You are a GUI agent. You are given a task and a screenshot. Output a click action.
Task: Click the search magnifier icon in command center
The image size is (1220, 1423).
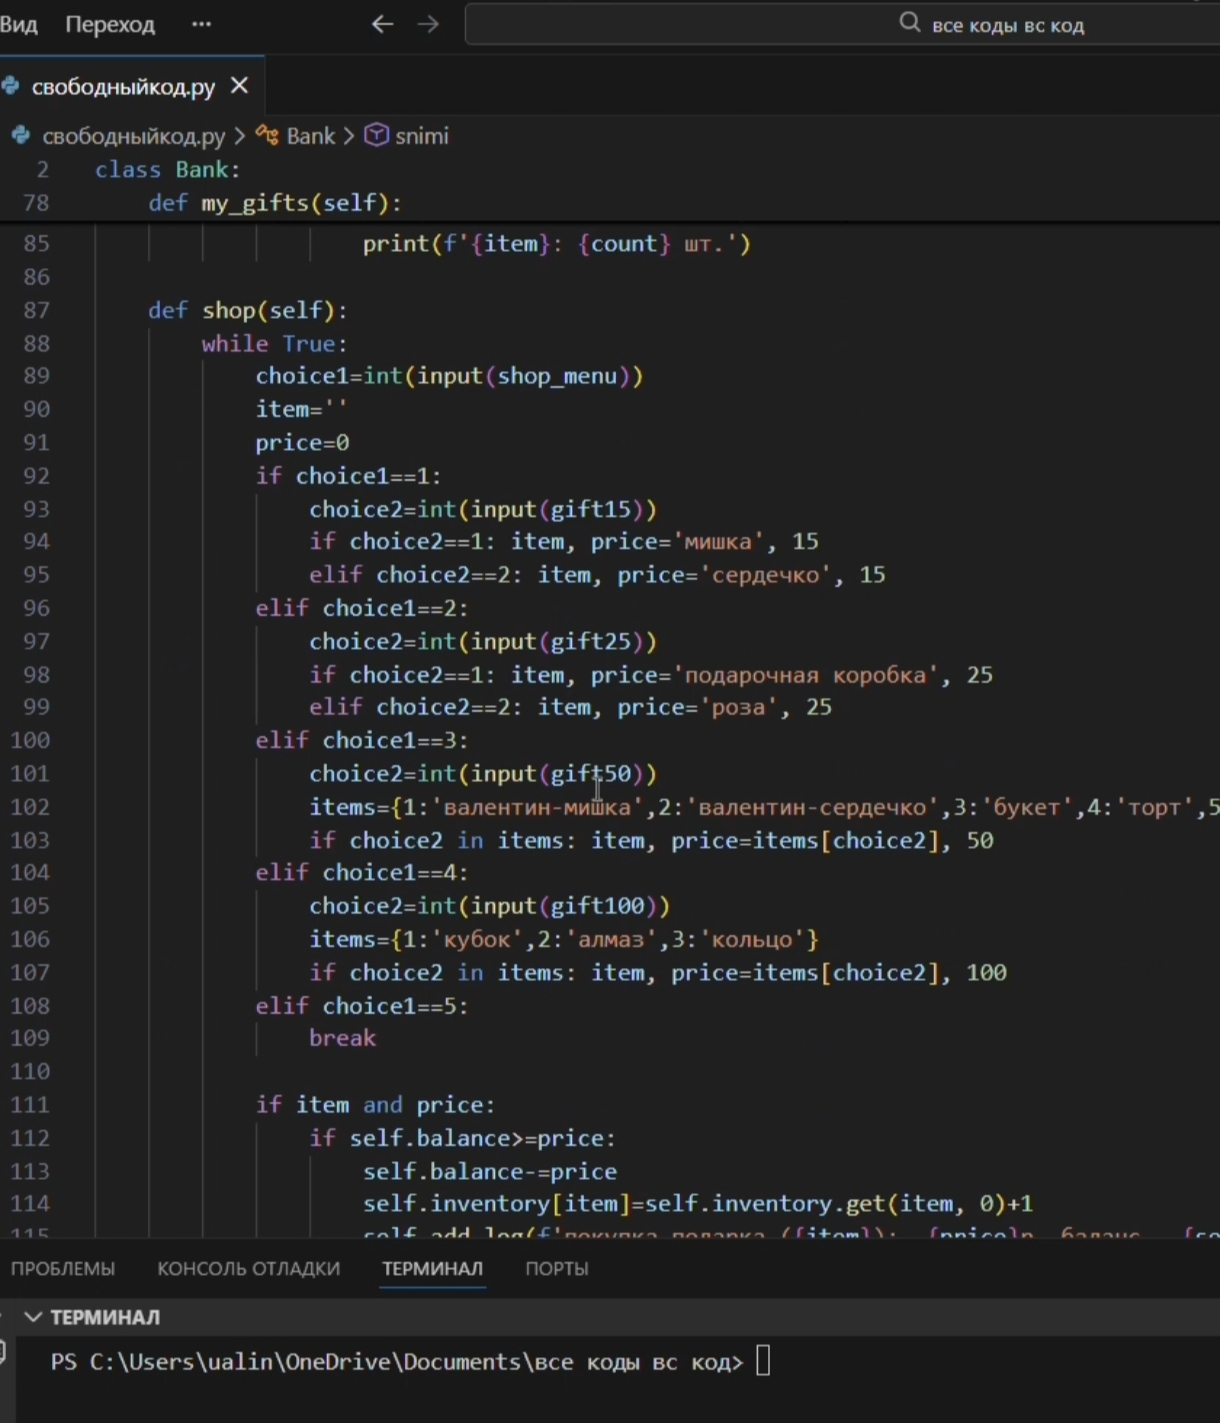click(909, 23)
